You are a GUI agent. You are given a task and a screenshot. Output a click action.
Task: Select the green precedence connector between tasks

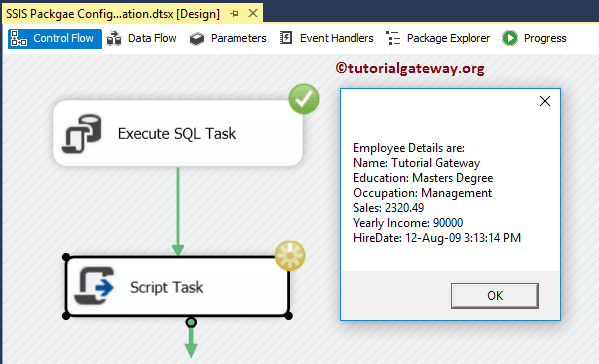tap(178, 211)
